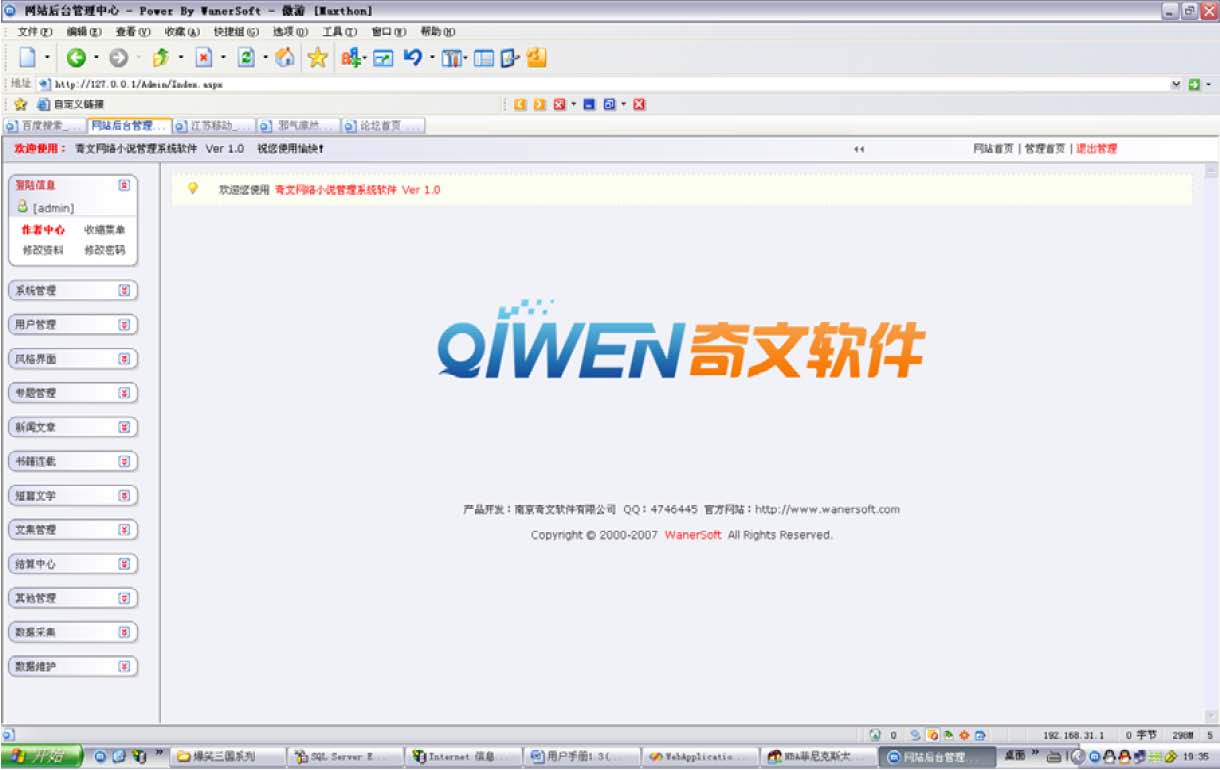This screenshot has height=770, width=1220.
Task: Stop loading with the red X page icon
Action: pyautogui.click(x=203, y=58)
